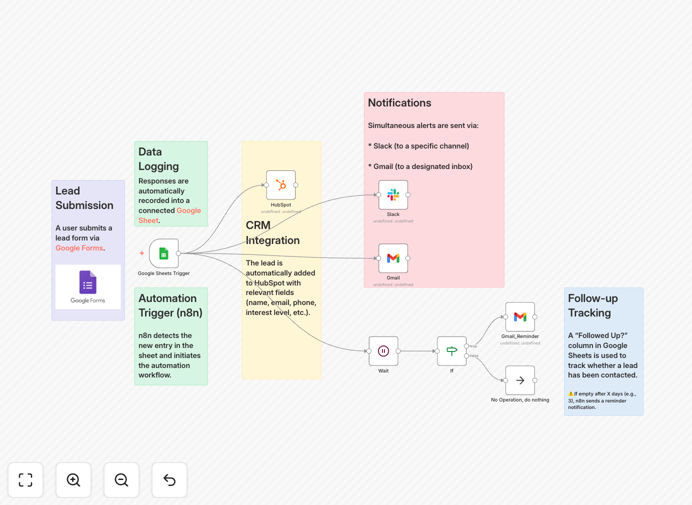This screenshot has height=505, width=692.
Task: Click the Google Sheets Trigger label
Action: click(x=164, y=273)
